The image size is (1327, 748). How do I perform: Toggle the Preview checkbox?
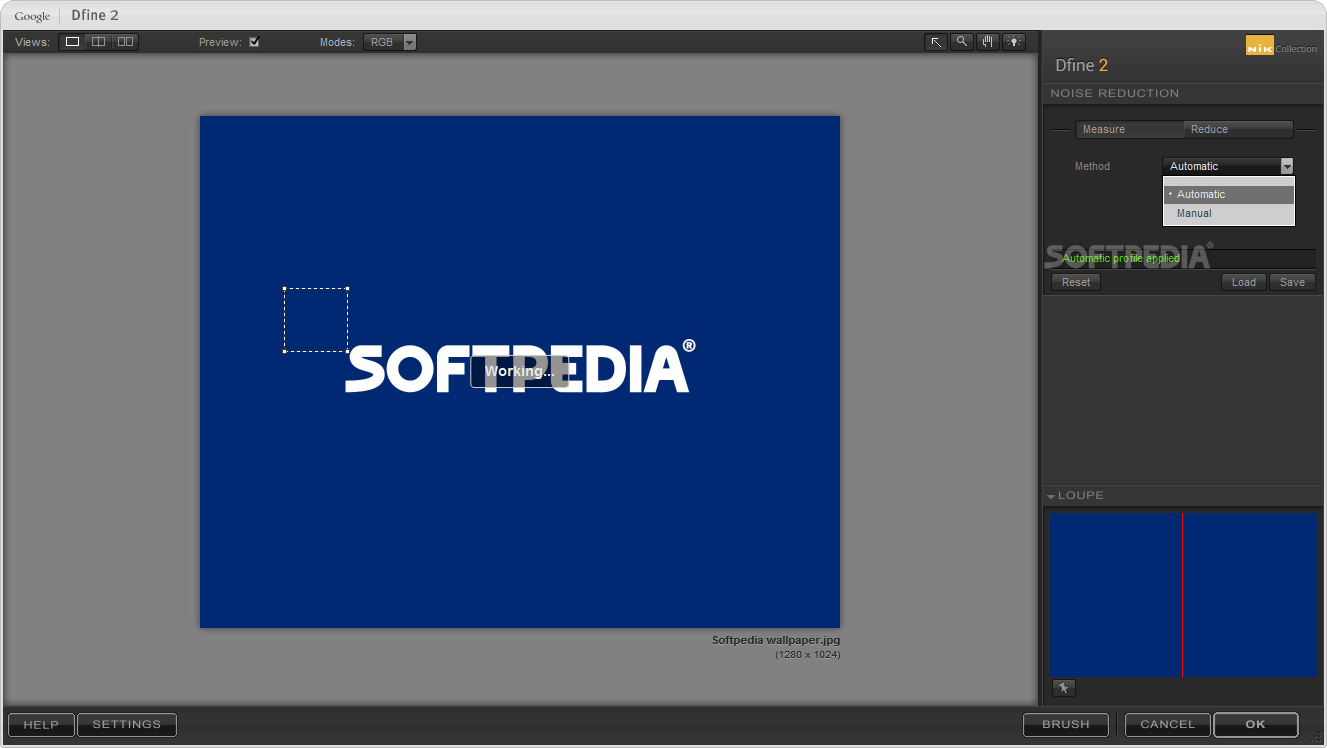[254, 42]
